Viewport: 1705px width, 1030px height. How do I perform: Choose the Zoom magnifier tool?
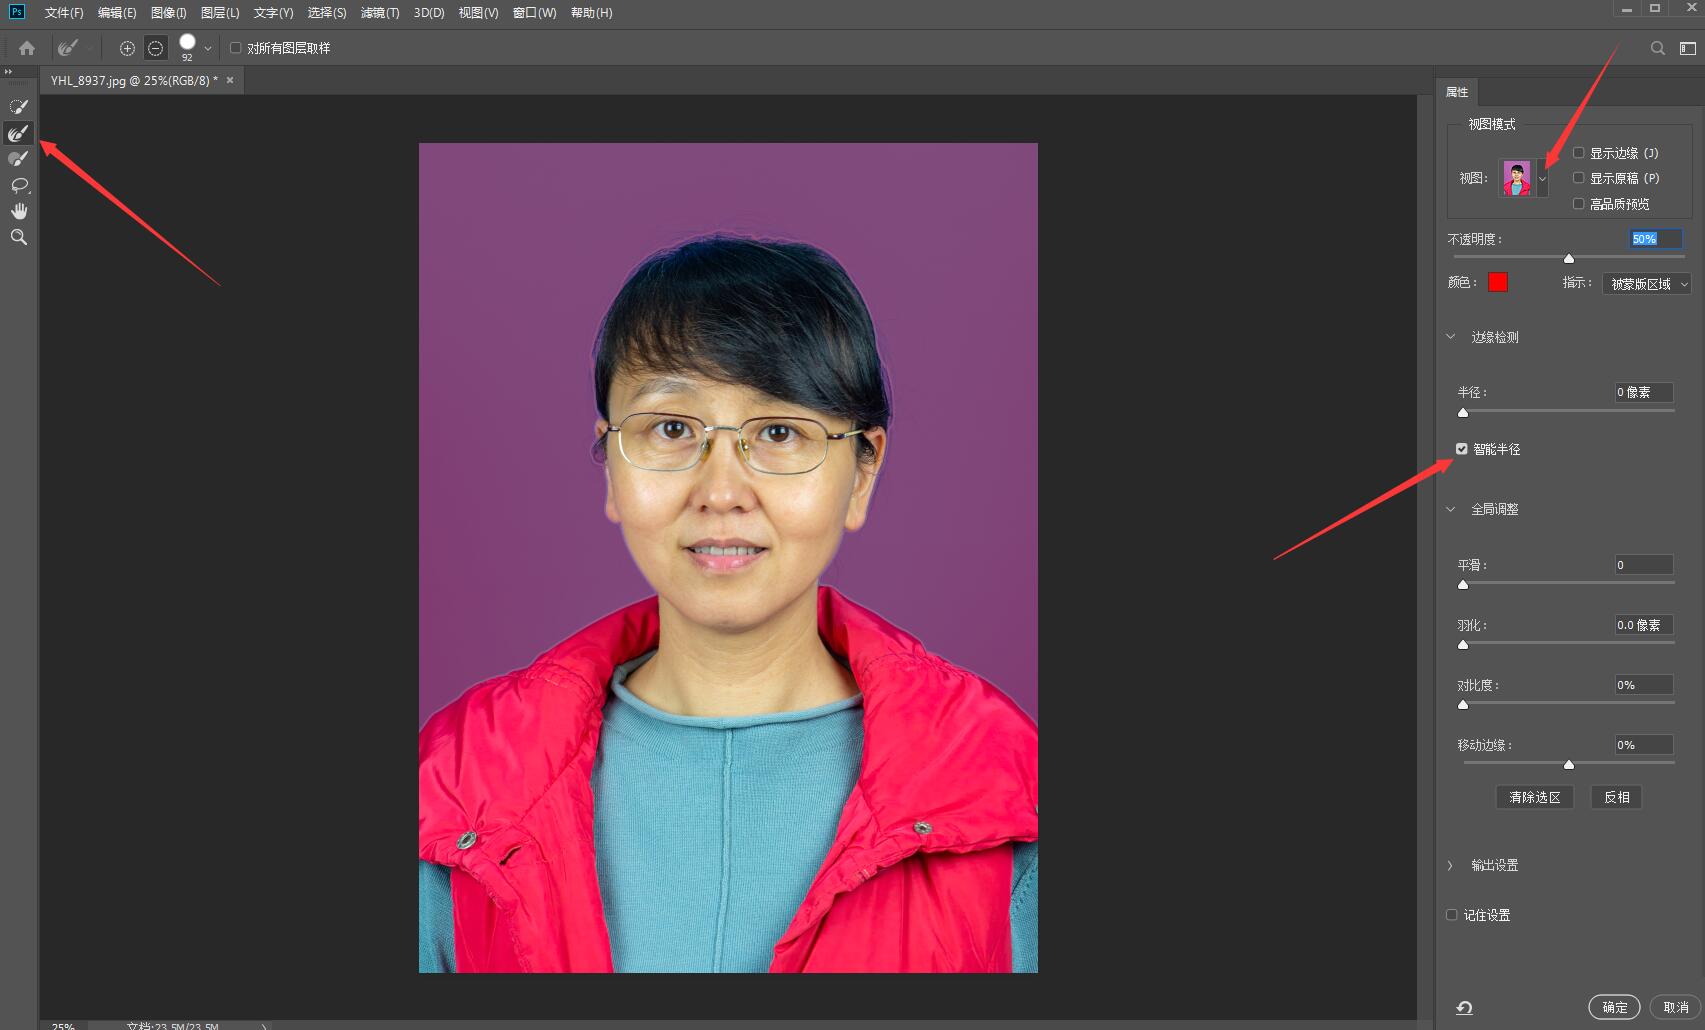pyautogui.click(x=18, y=237)
